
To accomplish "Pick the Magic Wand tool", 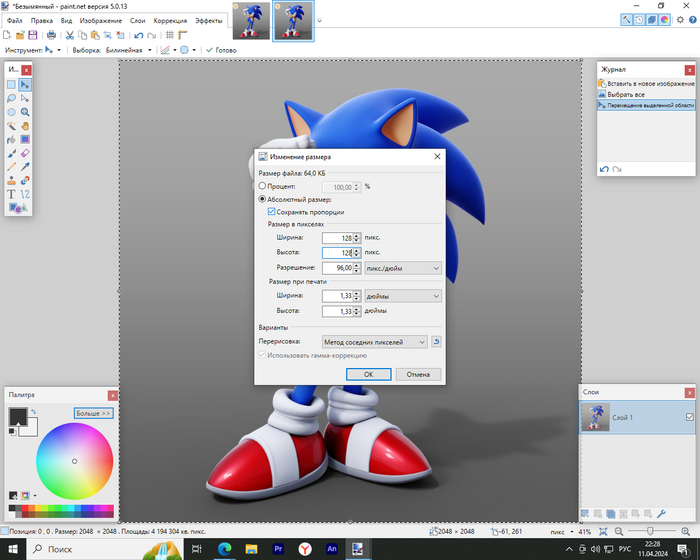I will pos(11,126).
